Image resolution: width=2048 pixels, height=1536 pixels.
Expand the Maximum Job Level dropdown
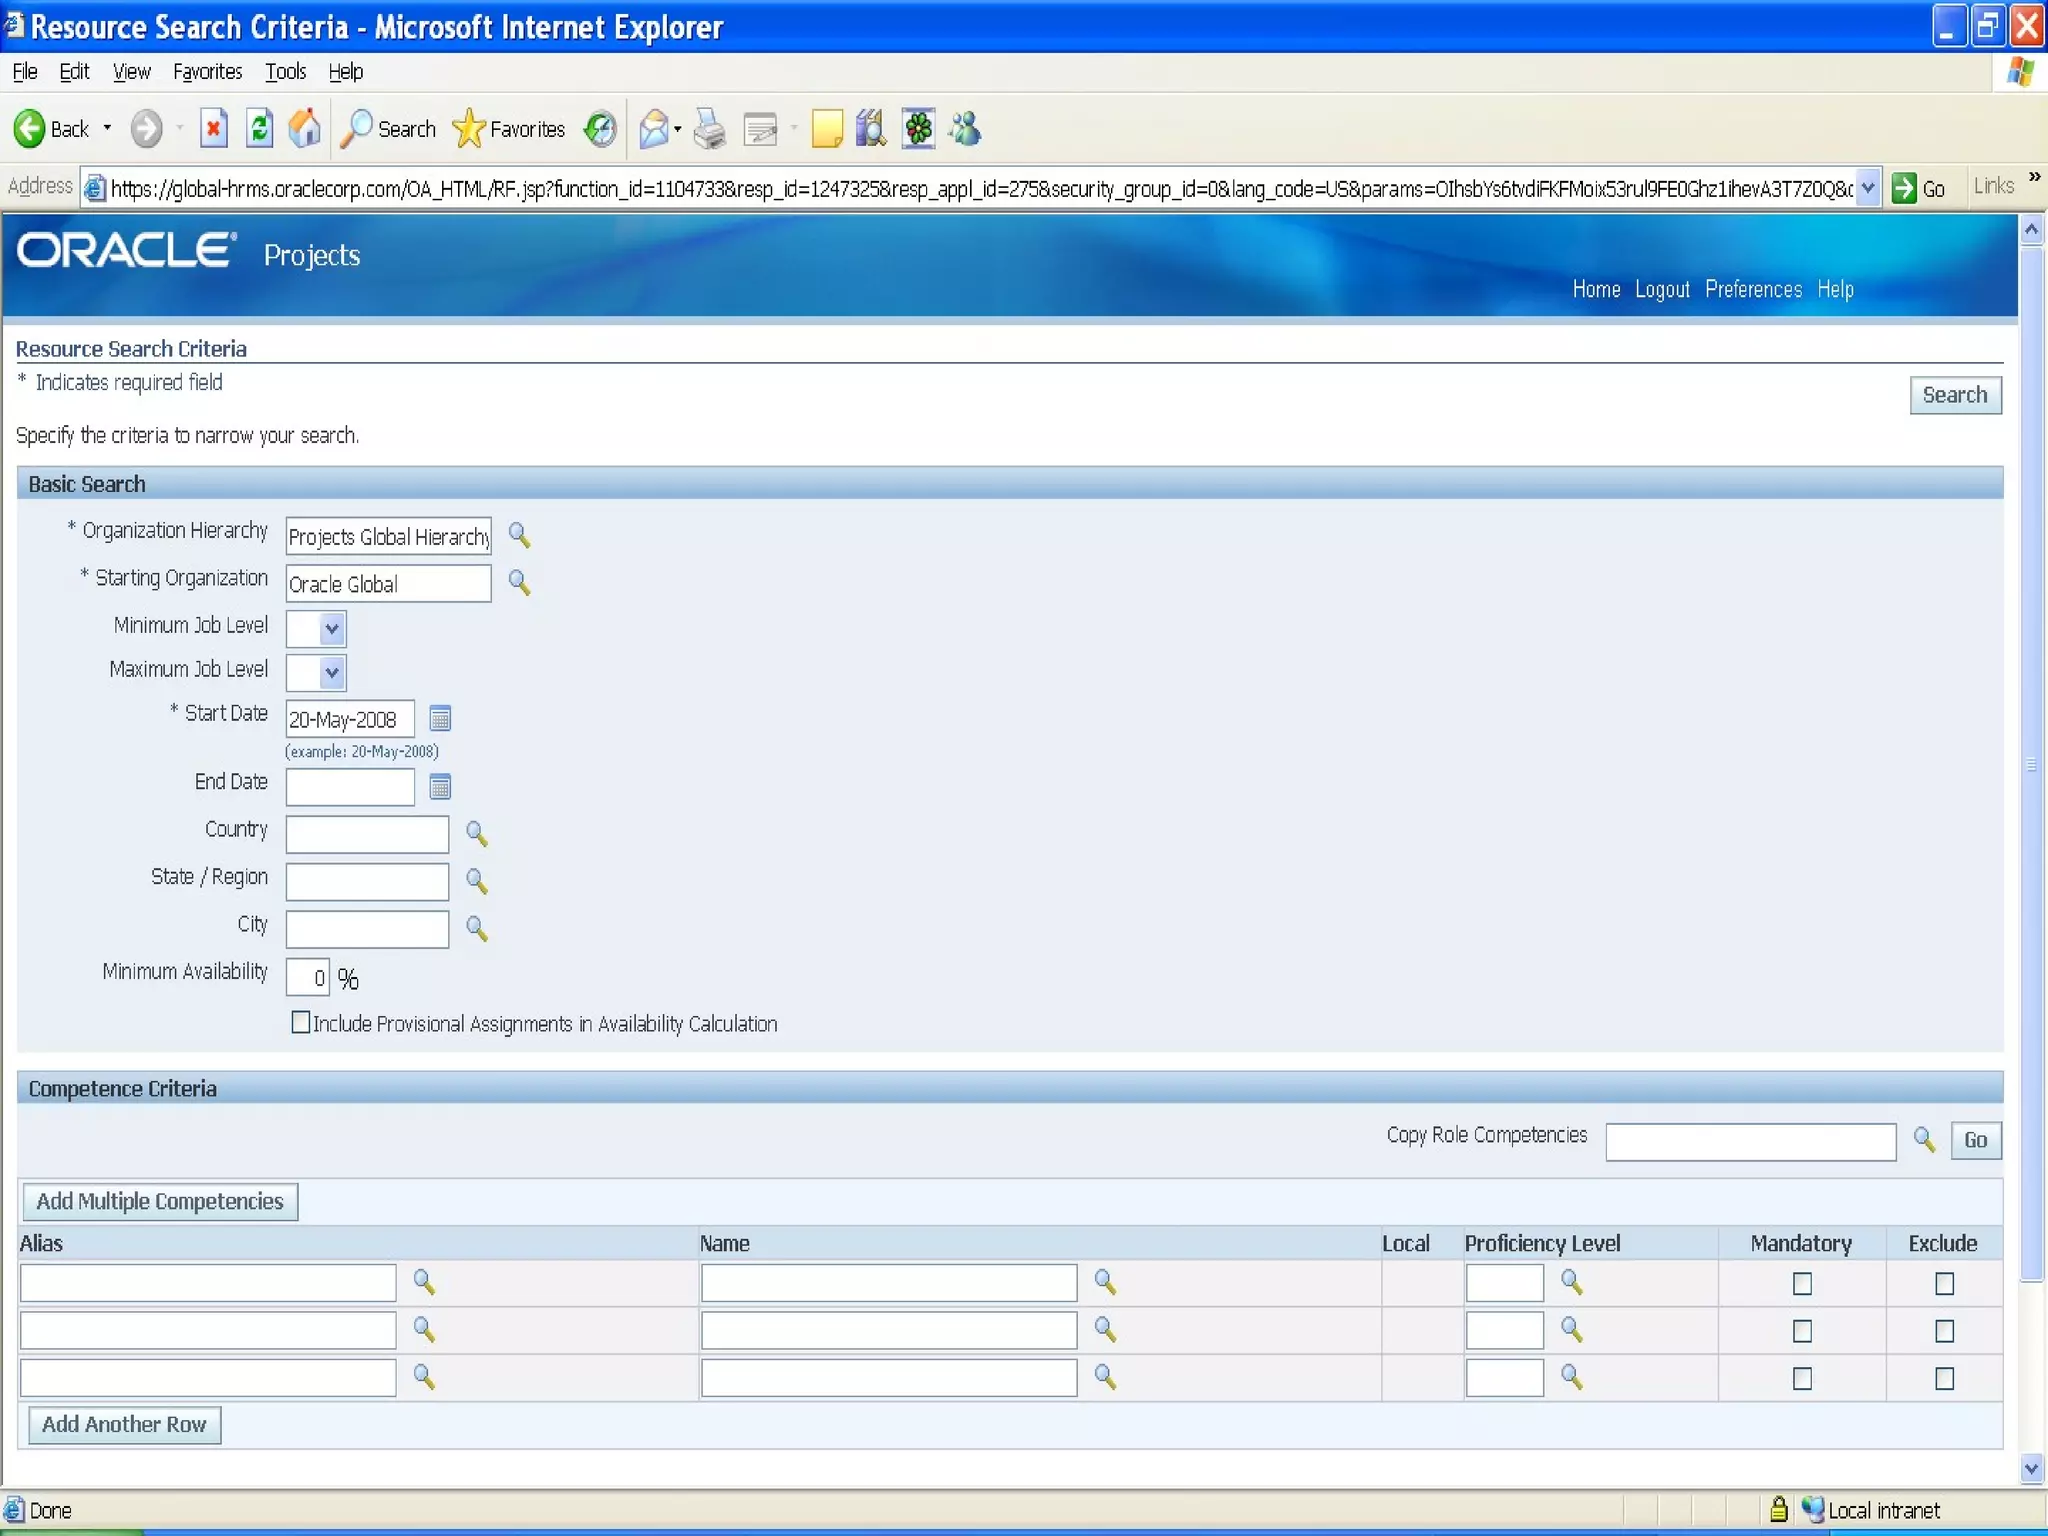click(332, 673)
